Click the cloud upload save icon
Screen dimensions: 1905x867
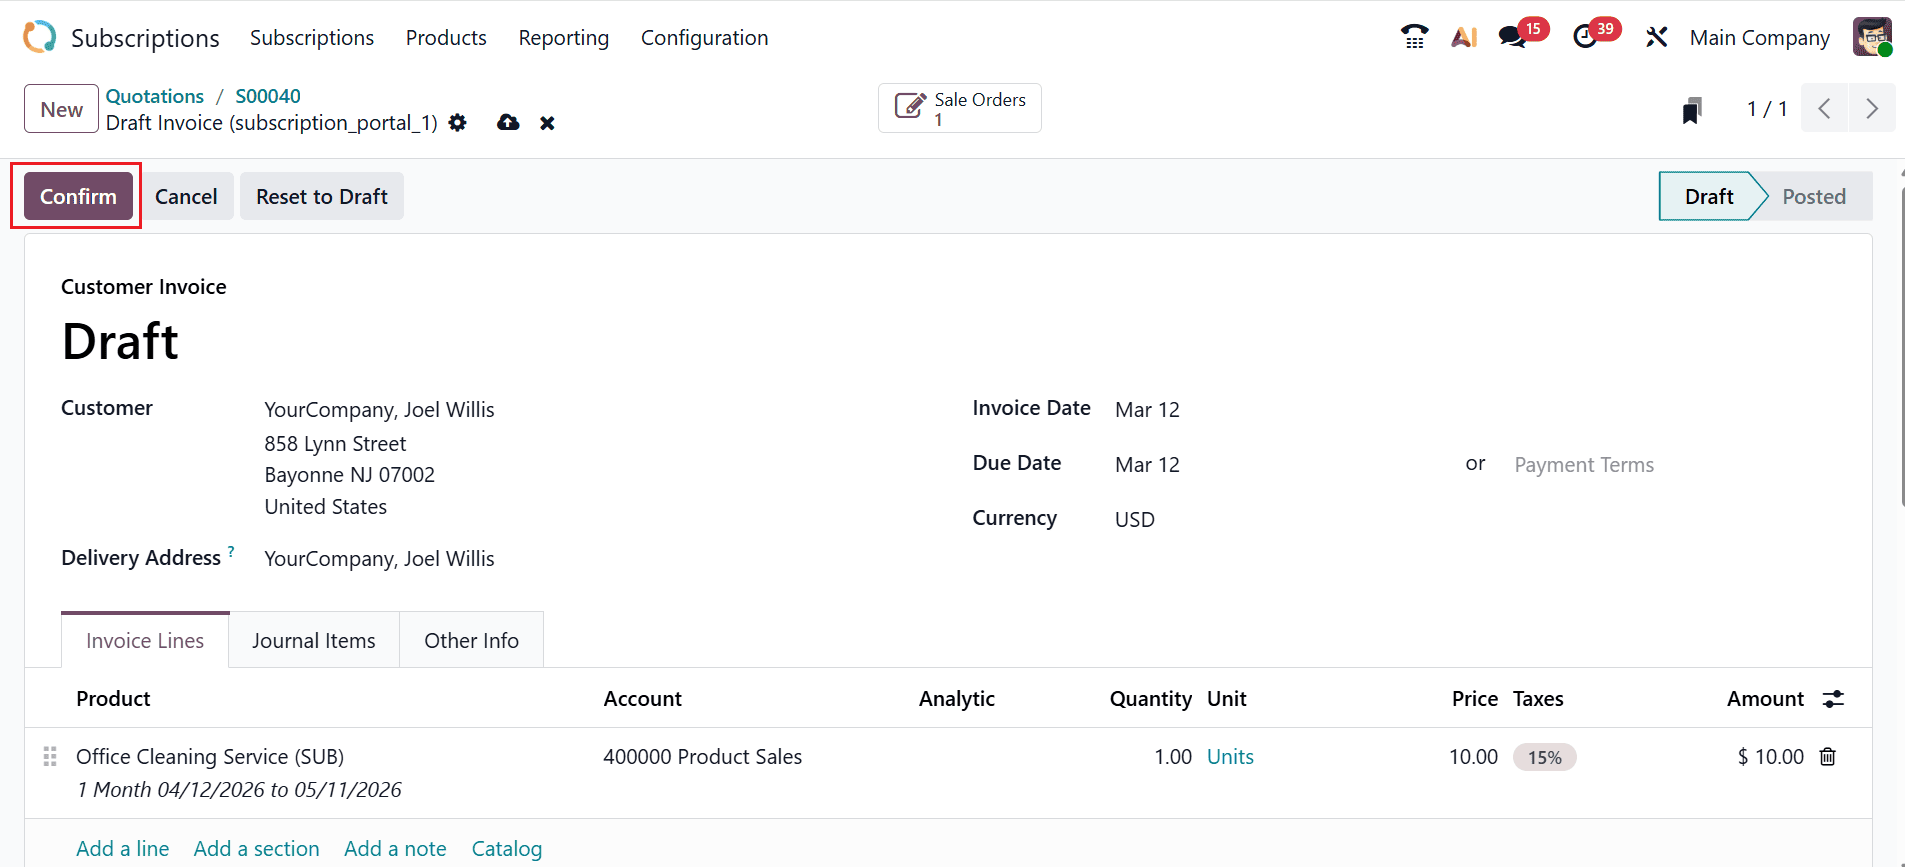pos(508,123)
